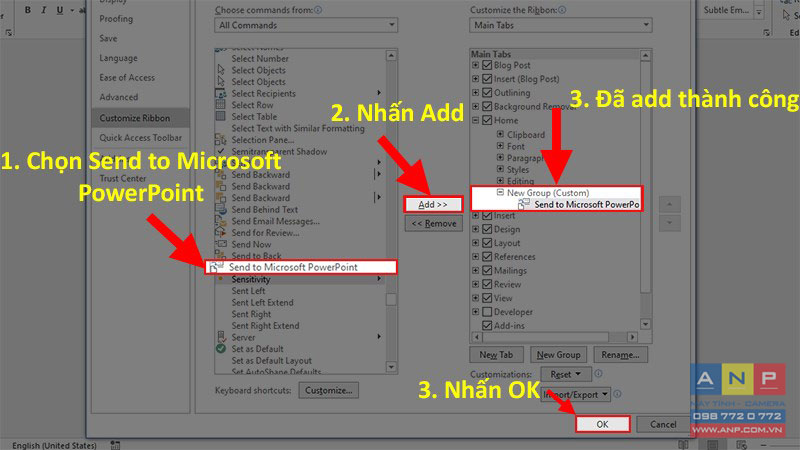Click the tabs list scroll-up arrow
800x450 pixels.
coord(645,55)
